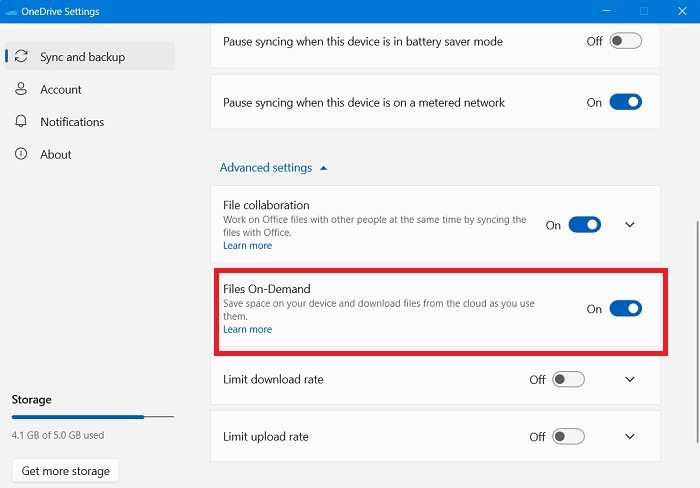Click the Get more storage button
The image size is (700, 488).
click(x=65, y=471)
